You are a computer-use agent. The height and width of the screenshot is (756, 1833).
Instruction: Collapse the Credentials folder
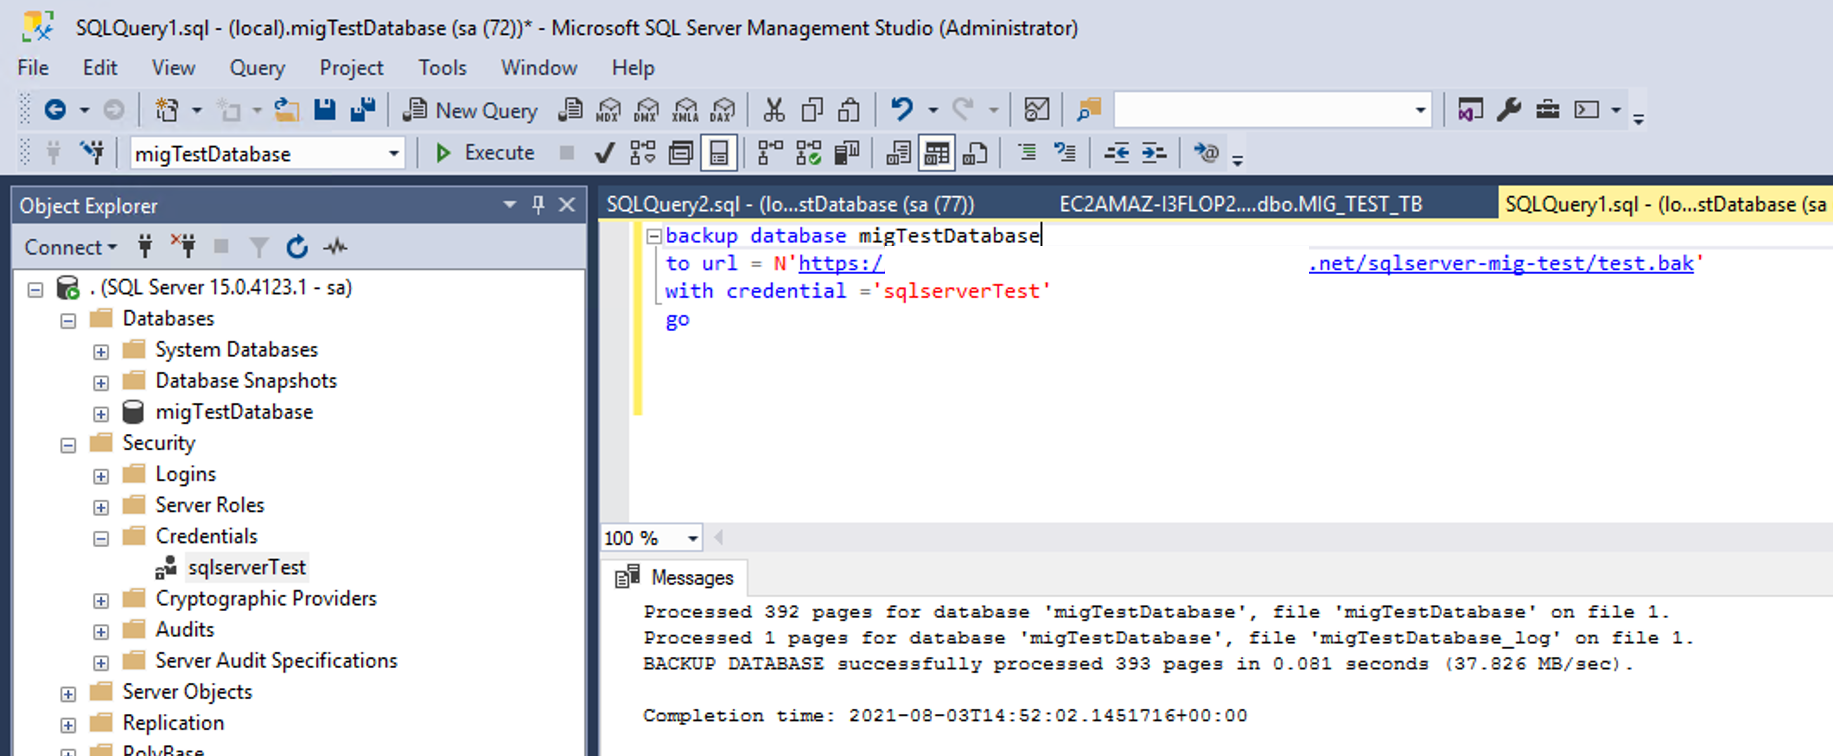click(x=101, y=538)
